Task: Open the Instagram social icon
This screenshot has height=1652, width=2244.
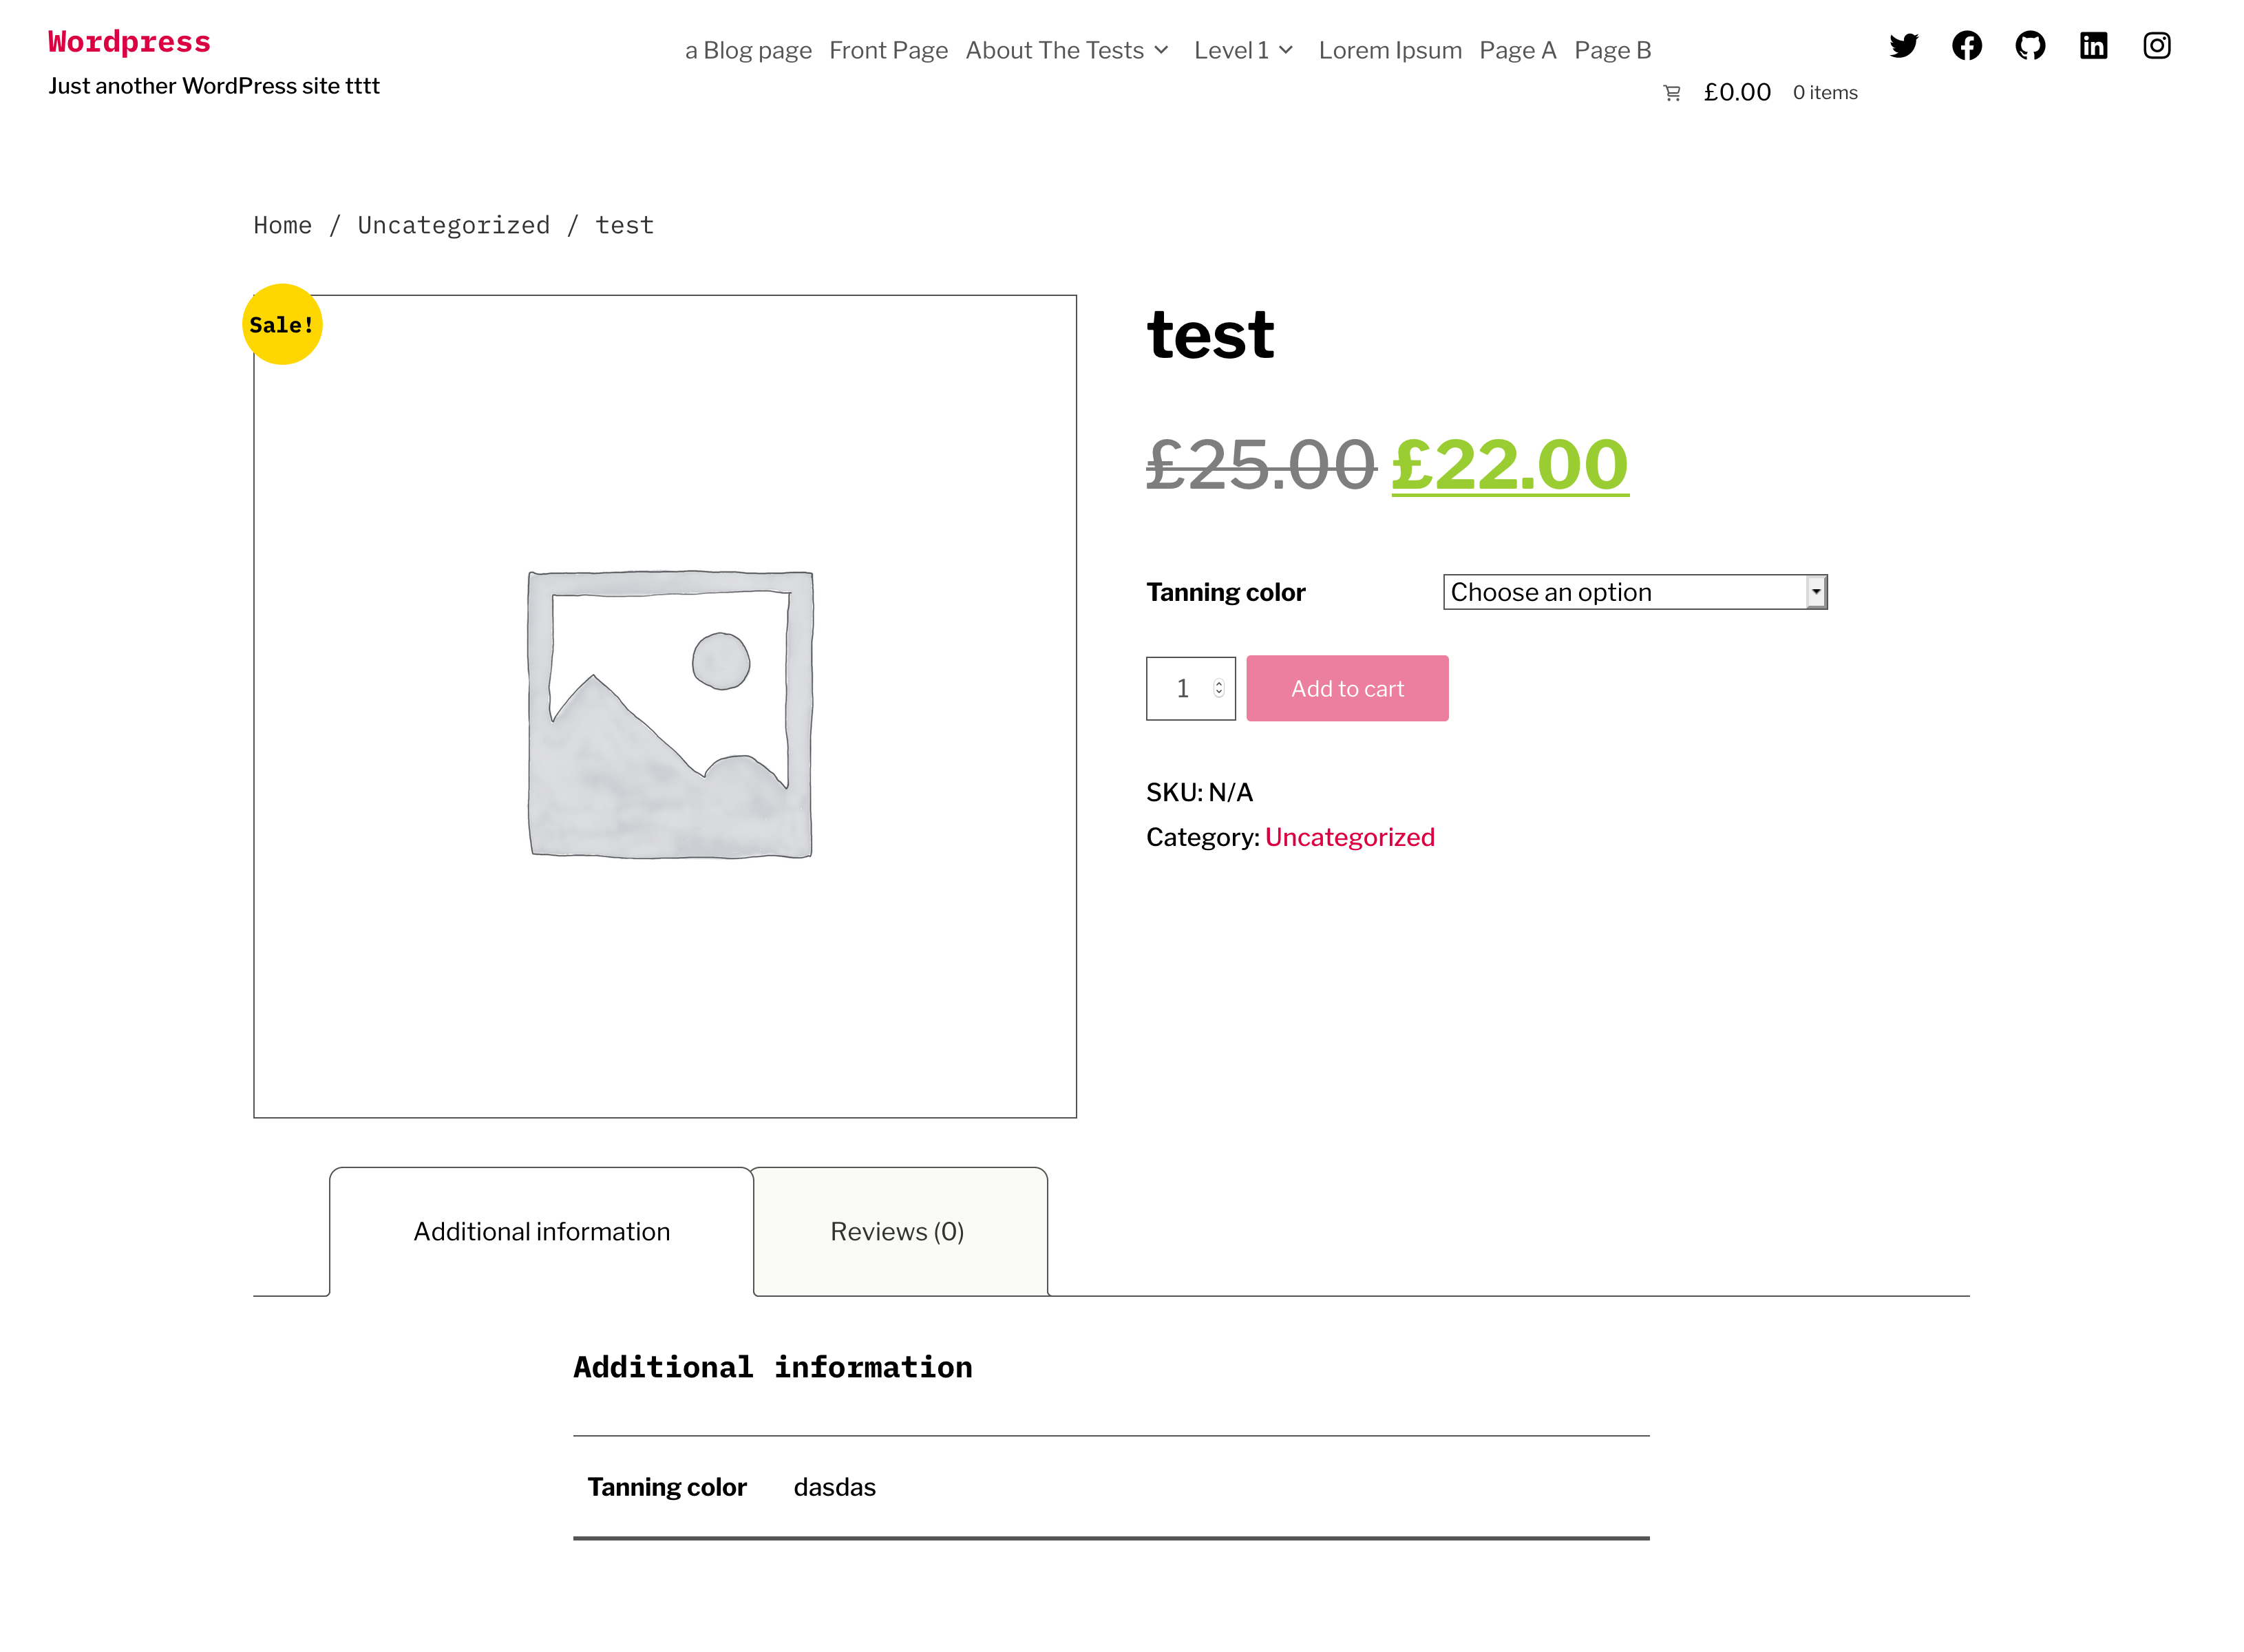Action: 2156,46
